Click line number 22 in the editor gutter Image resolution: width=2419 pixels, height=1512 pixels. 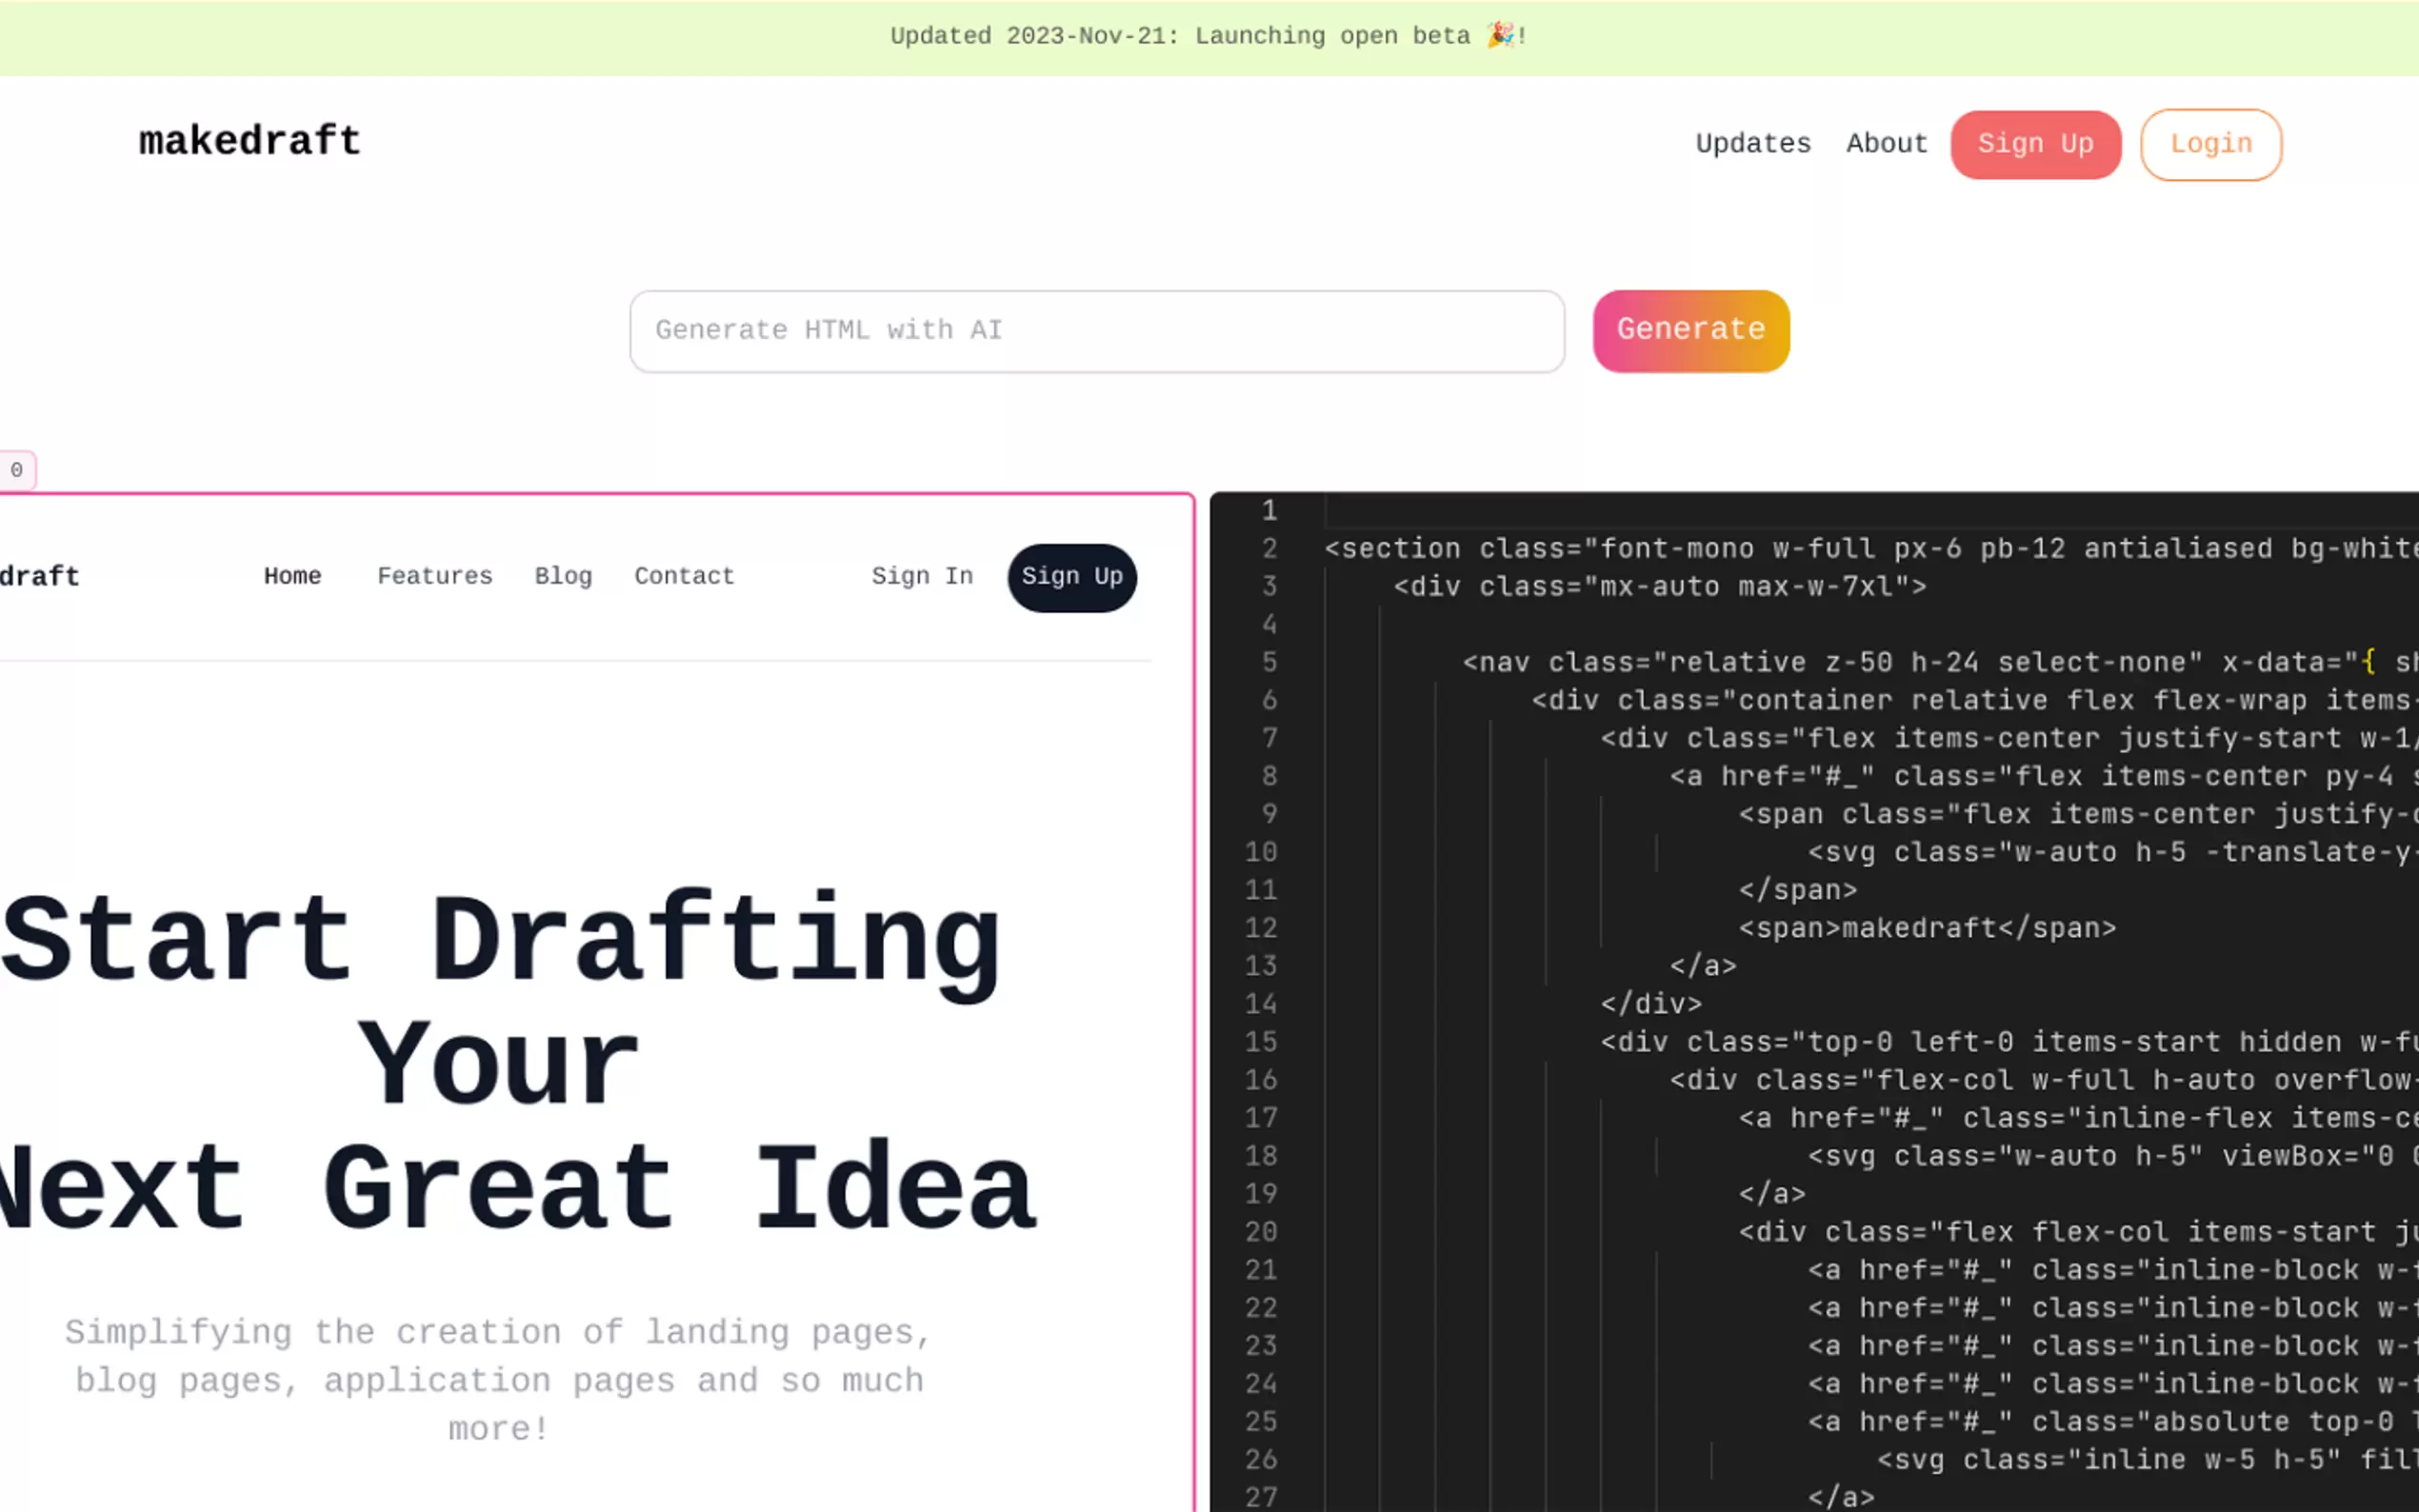pos(1261,1309)
